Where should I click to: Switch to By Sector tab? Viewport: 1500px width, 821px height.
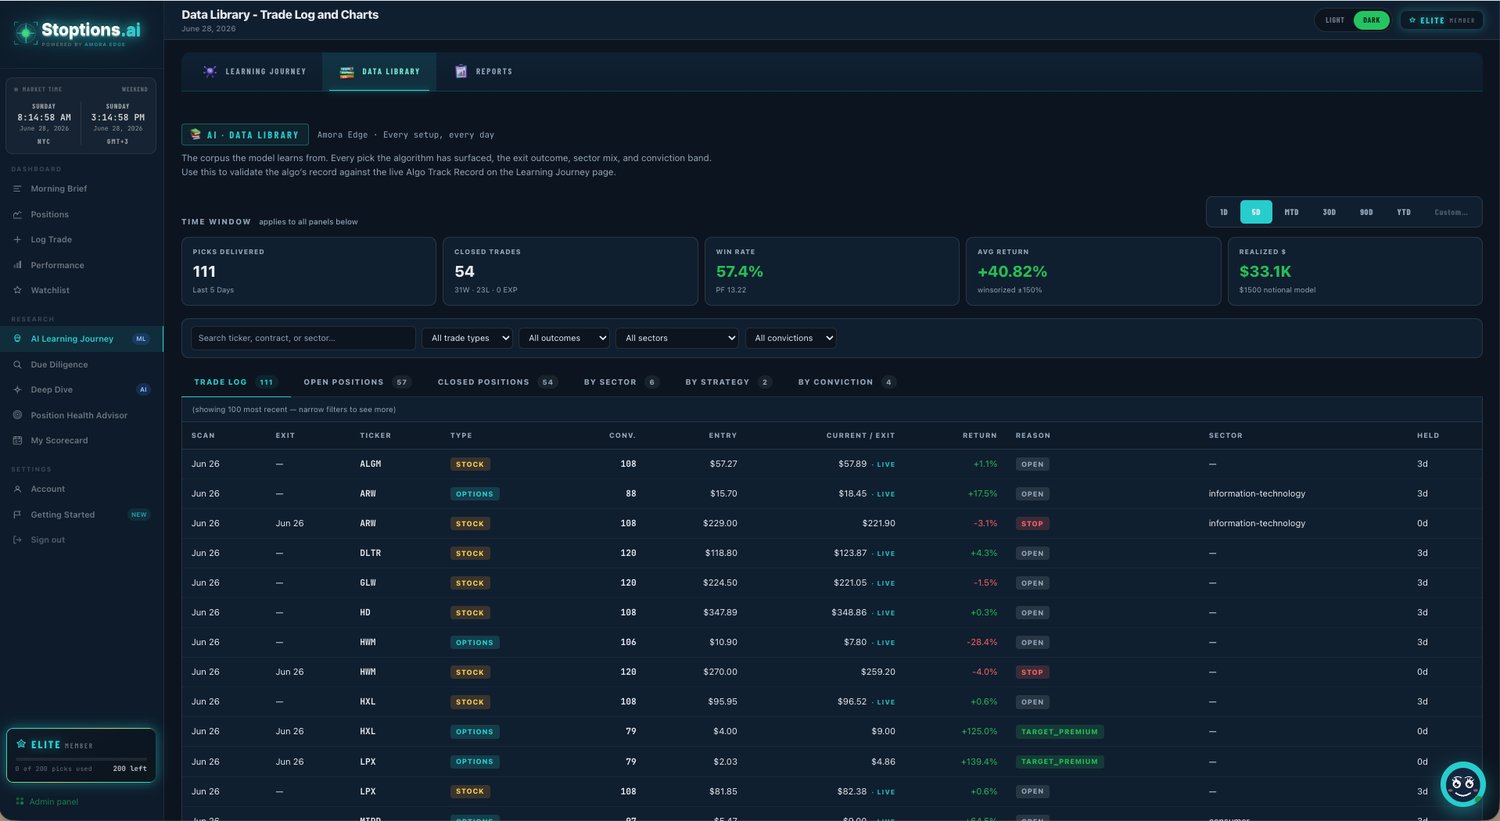pyautogui.click(x=621, y=382)
